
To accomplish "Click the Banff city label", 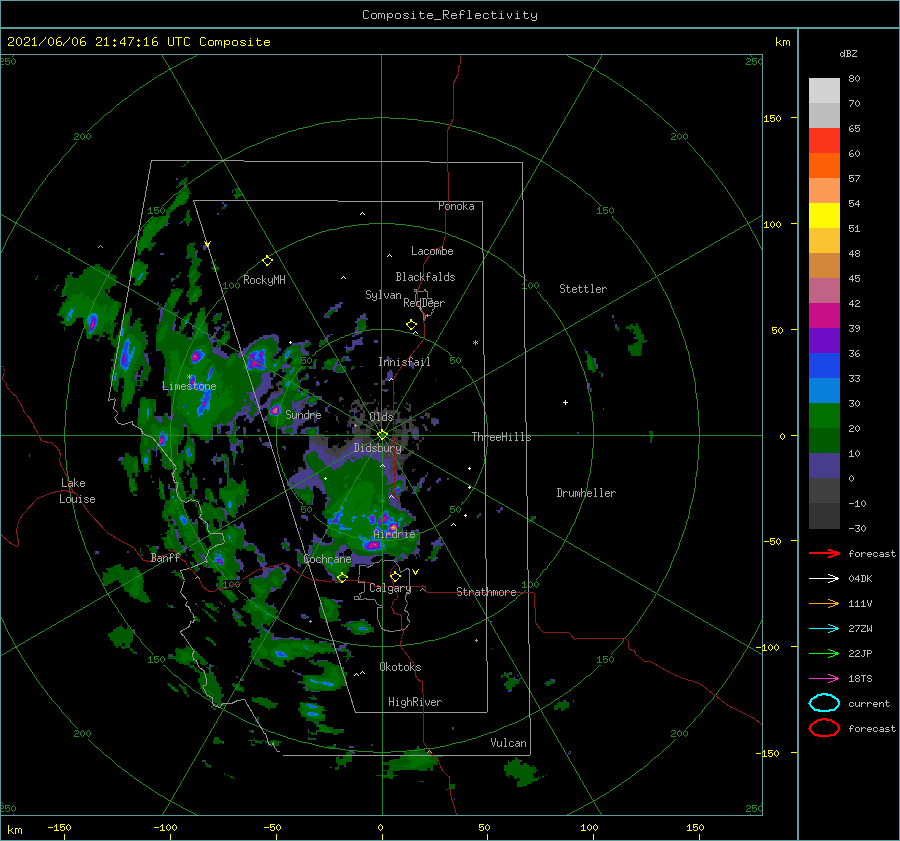I will click(x=165, y=557).
